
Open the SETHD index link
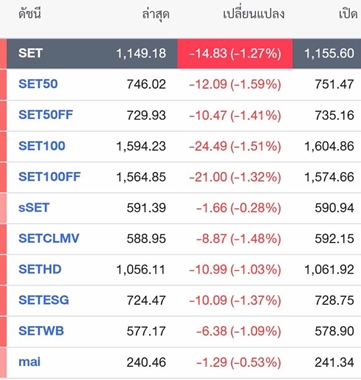(x=40, y=269)
